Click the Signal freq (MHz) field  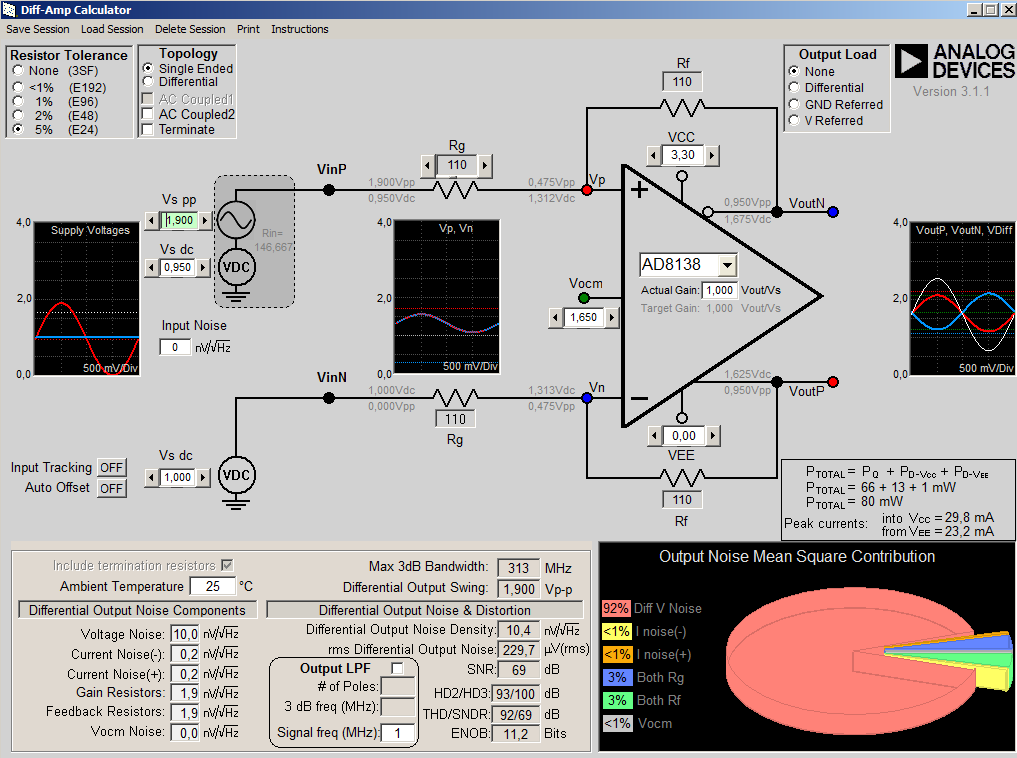[398, 733]
